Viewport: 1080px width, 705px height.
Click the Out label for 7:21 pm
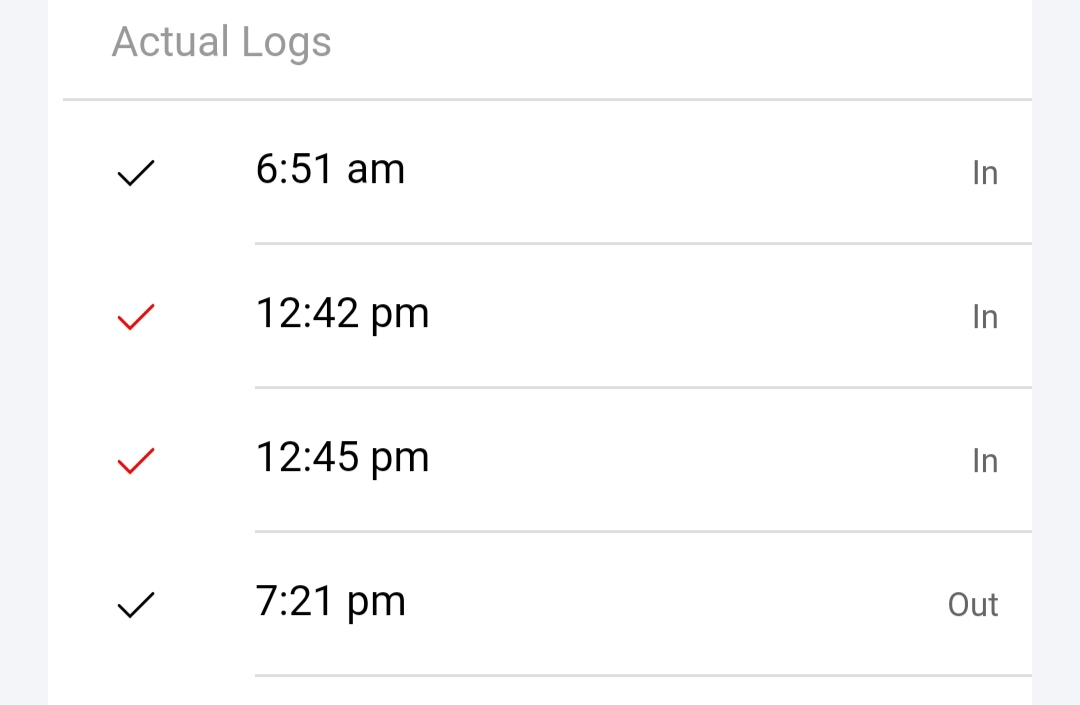coord(973,605)
